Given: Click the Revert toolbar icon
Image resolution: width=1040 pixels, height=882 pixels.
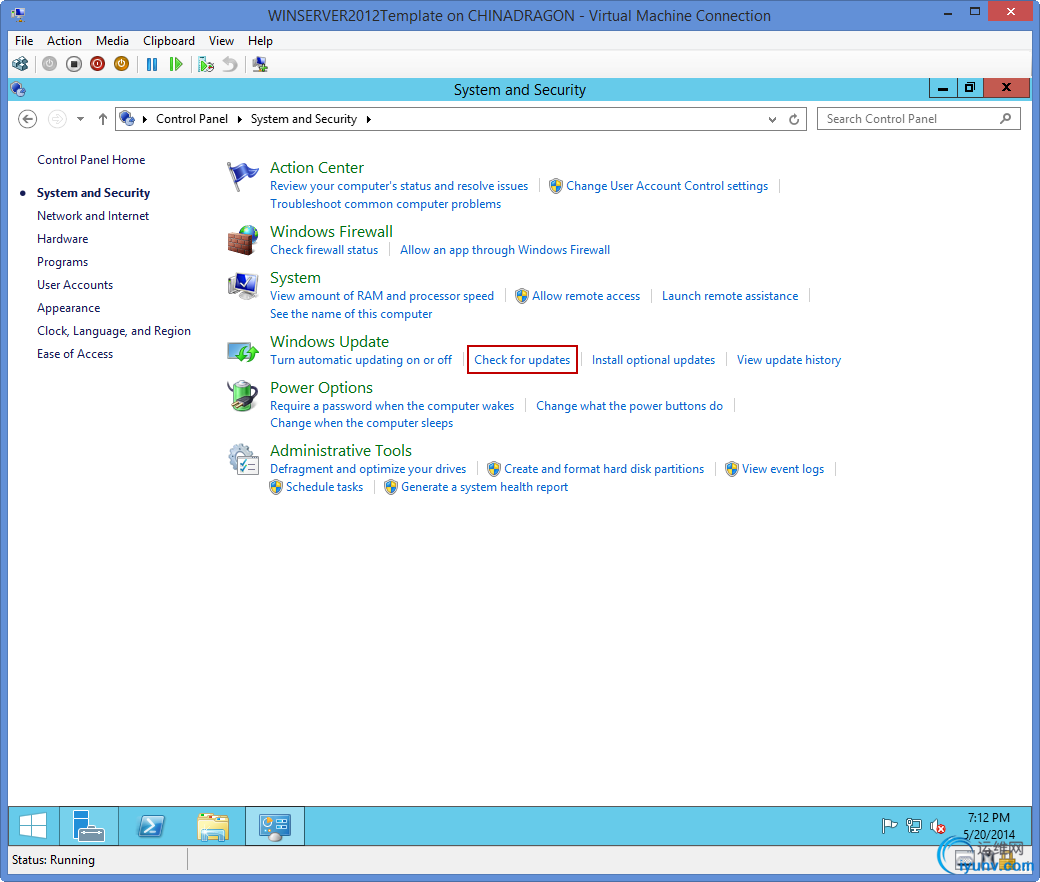Looking at the screenshot, I should [230, 64].
